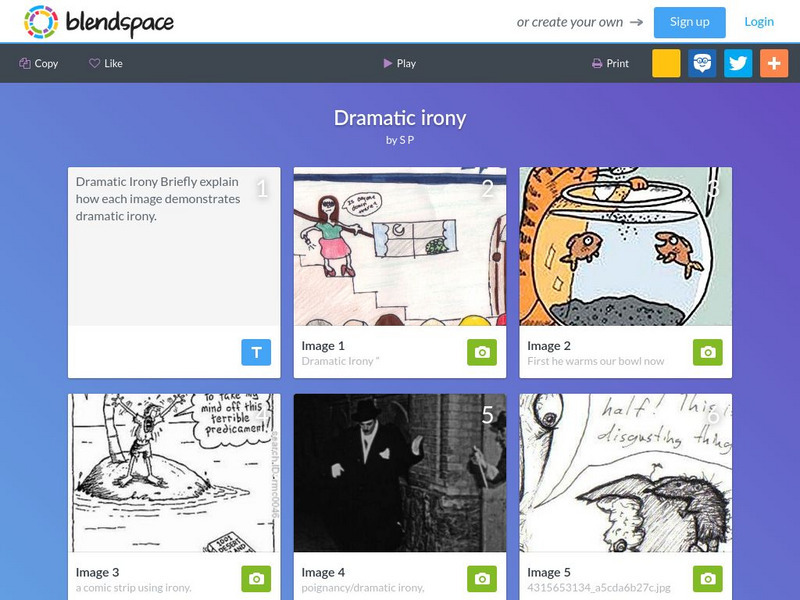Open the Login link
Image resolution: width=800 pixels, height=600 pixels.
click(x=759, y=22)
